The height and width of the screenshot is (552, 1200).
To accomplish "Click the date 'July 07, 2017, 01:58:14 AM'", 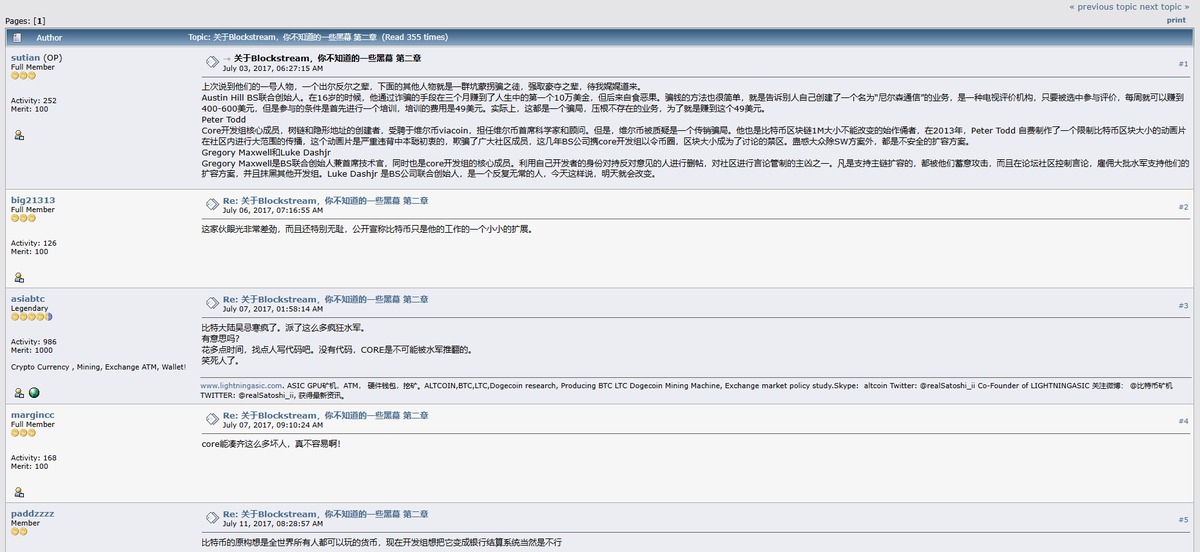I will [x=273, y=309].
